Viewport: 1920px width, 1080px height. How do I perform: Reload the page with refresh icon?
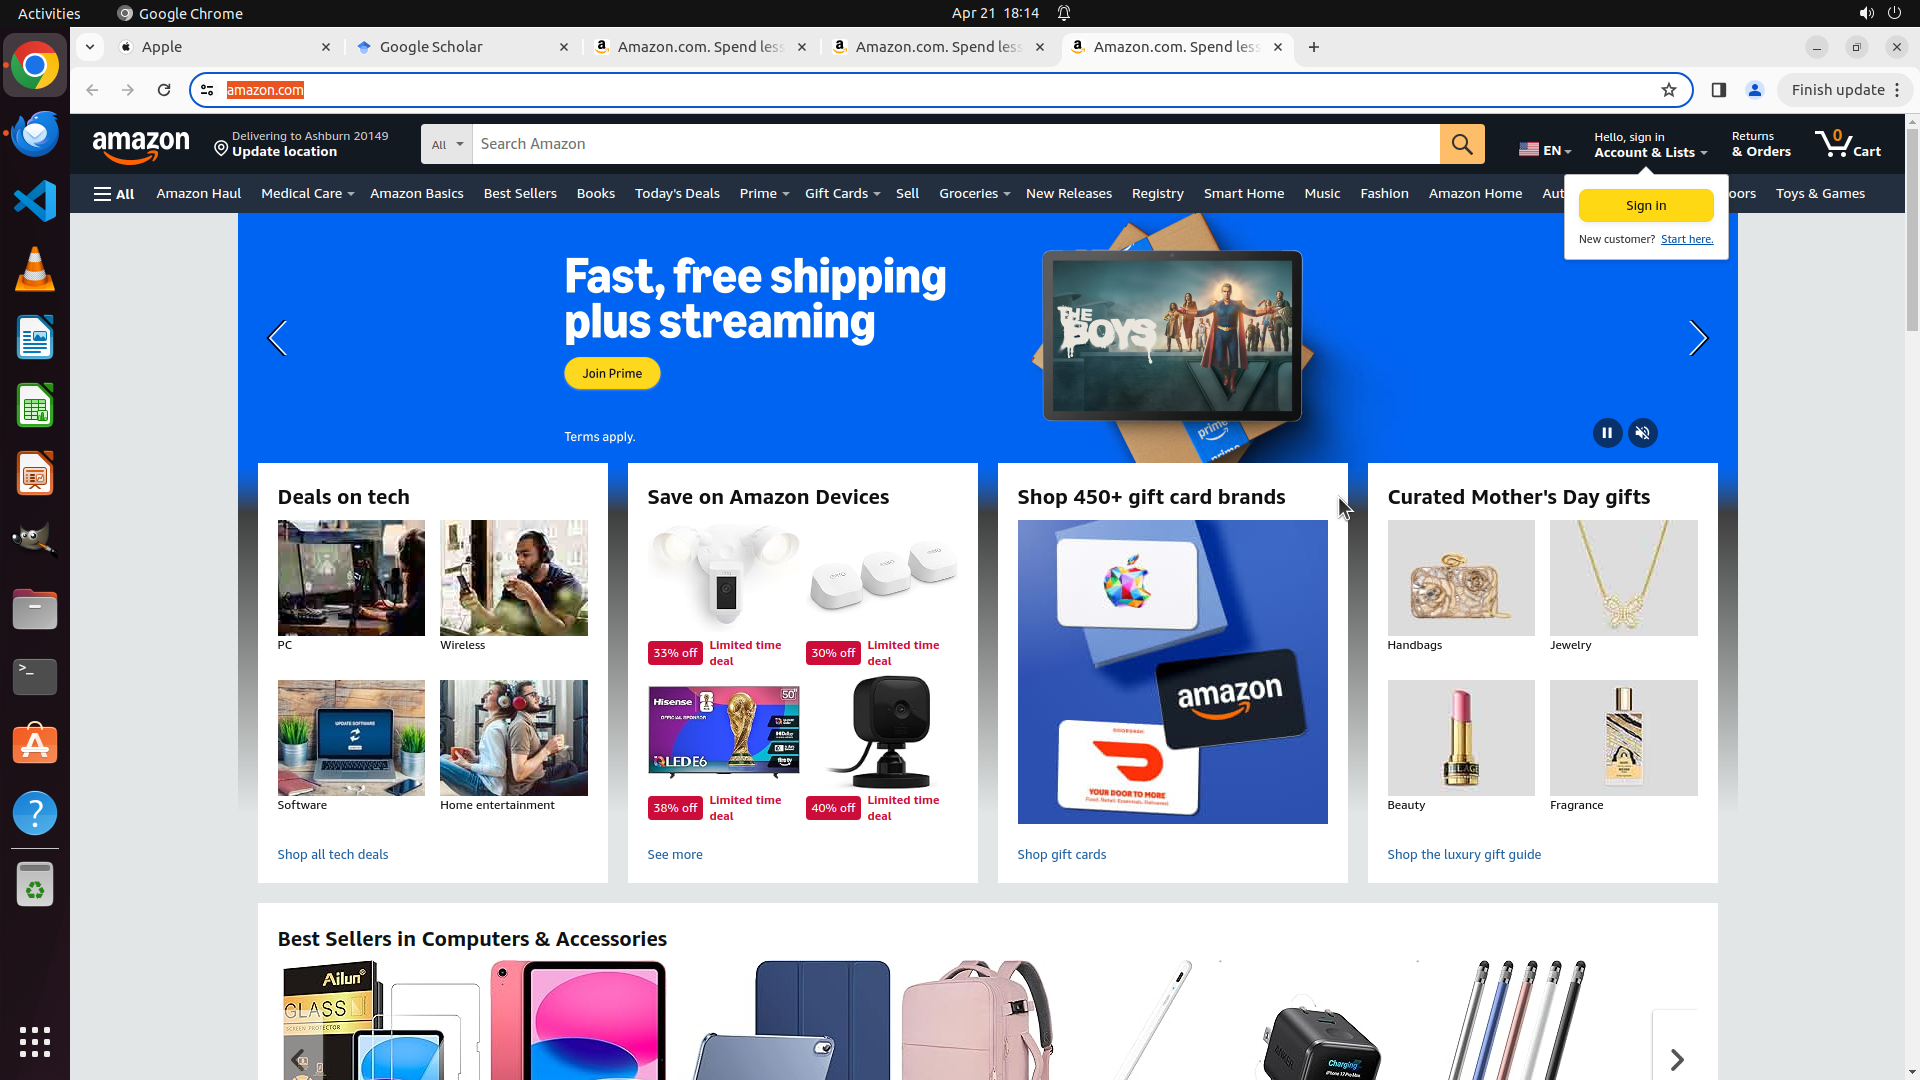coord(164,90)
